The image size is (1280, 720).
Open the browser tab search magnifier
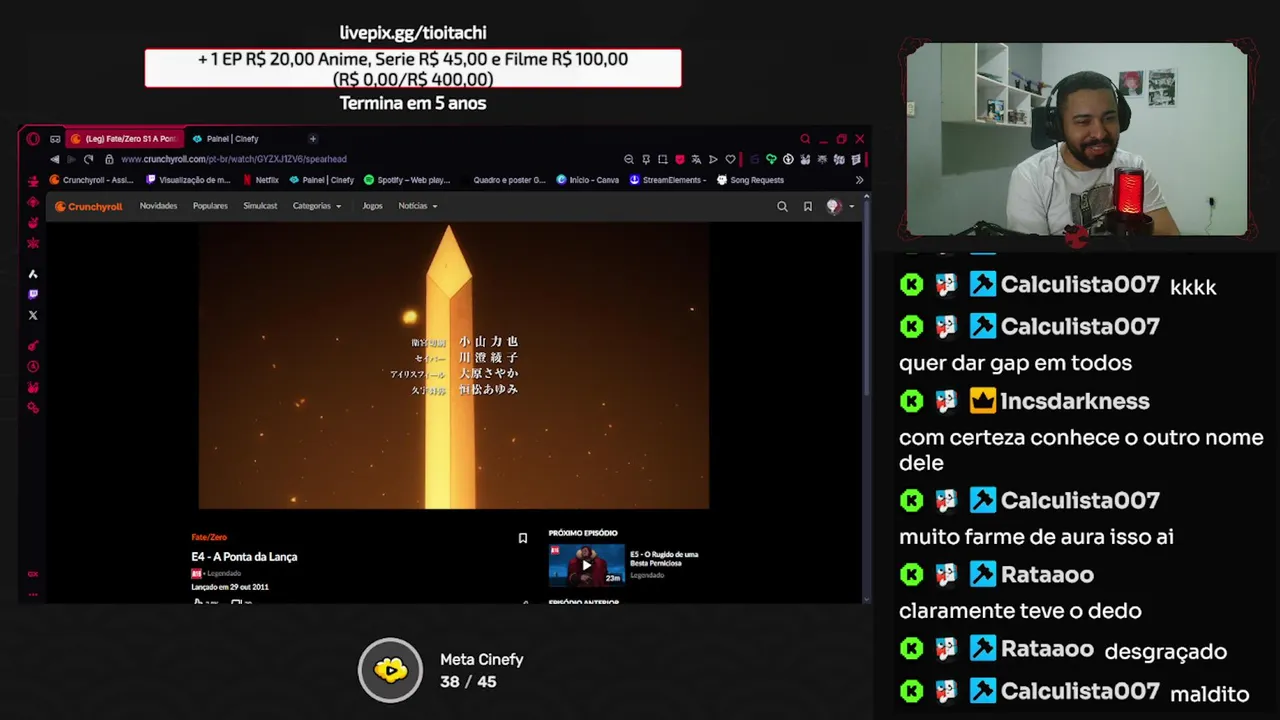click(x=805, y=139)
